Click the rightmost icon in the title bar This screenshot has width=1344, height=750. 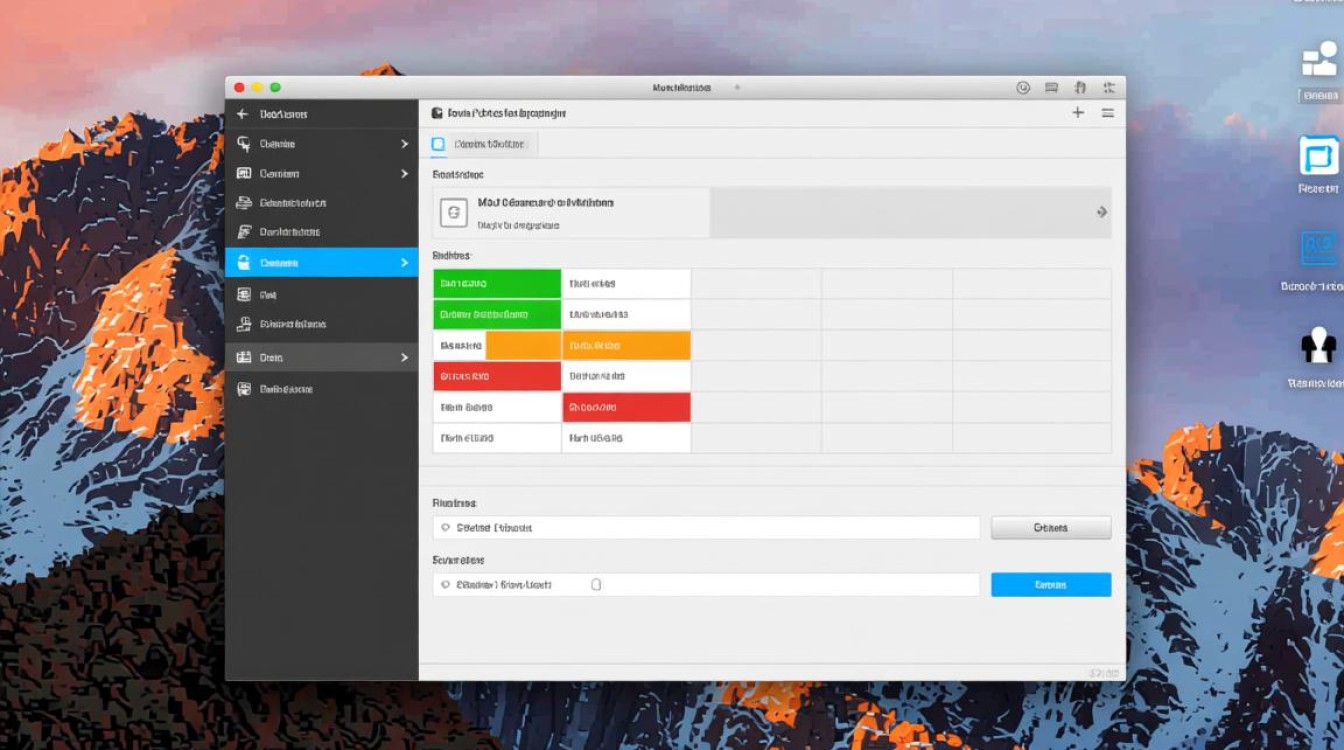[x=1108, y=88]
